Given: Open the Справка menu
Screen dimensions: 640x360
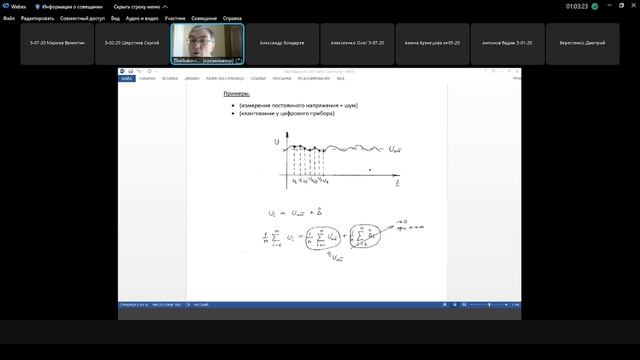Looking at the screenshot, I should point(232,18).
